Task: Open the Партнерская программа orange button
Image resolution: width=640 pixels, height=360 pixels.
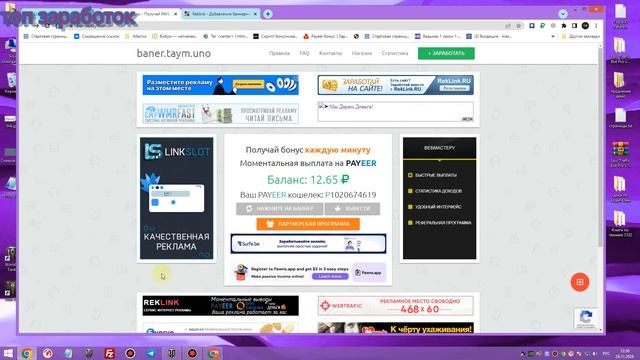Action: (x=308, y=224)
